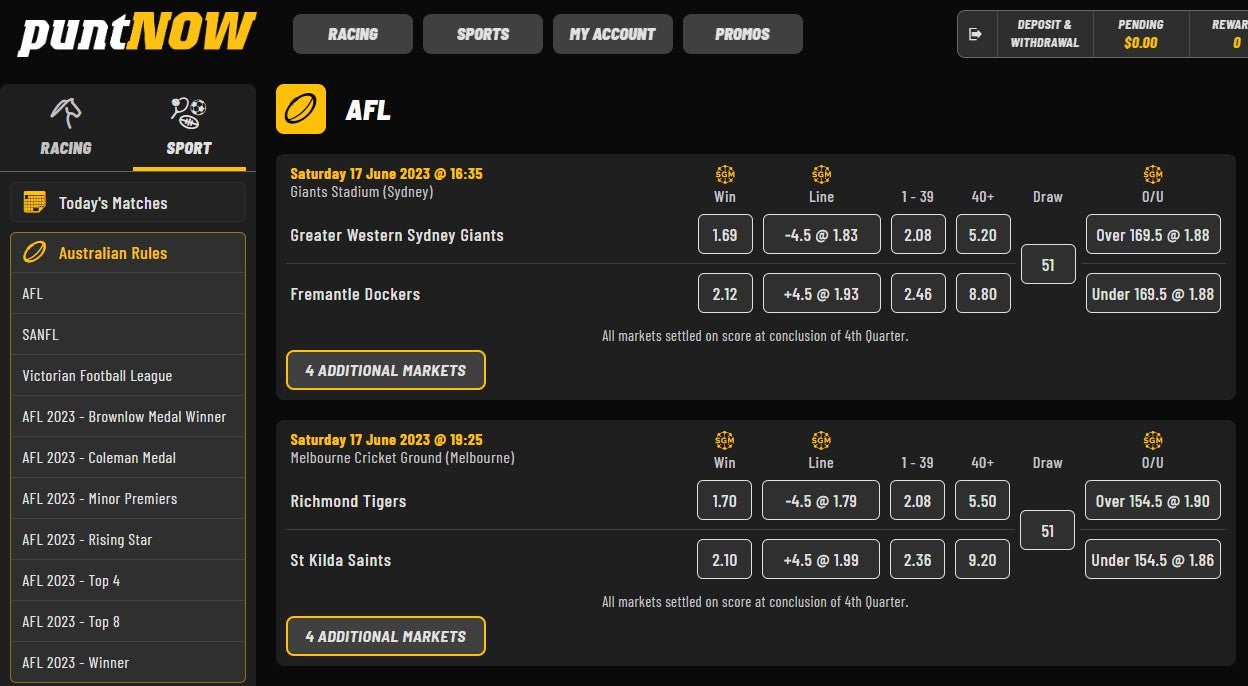Bet on GWS Giants win at 1.69
1248x686 pixels.
pos(725,235)
